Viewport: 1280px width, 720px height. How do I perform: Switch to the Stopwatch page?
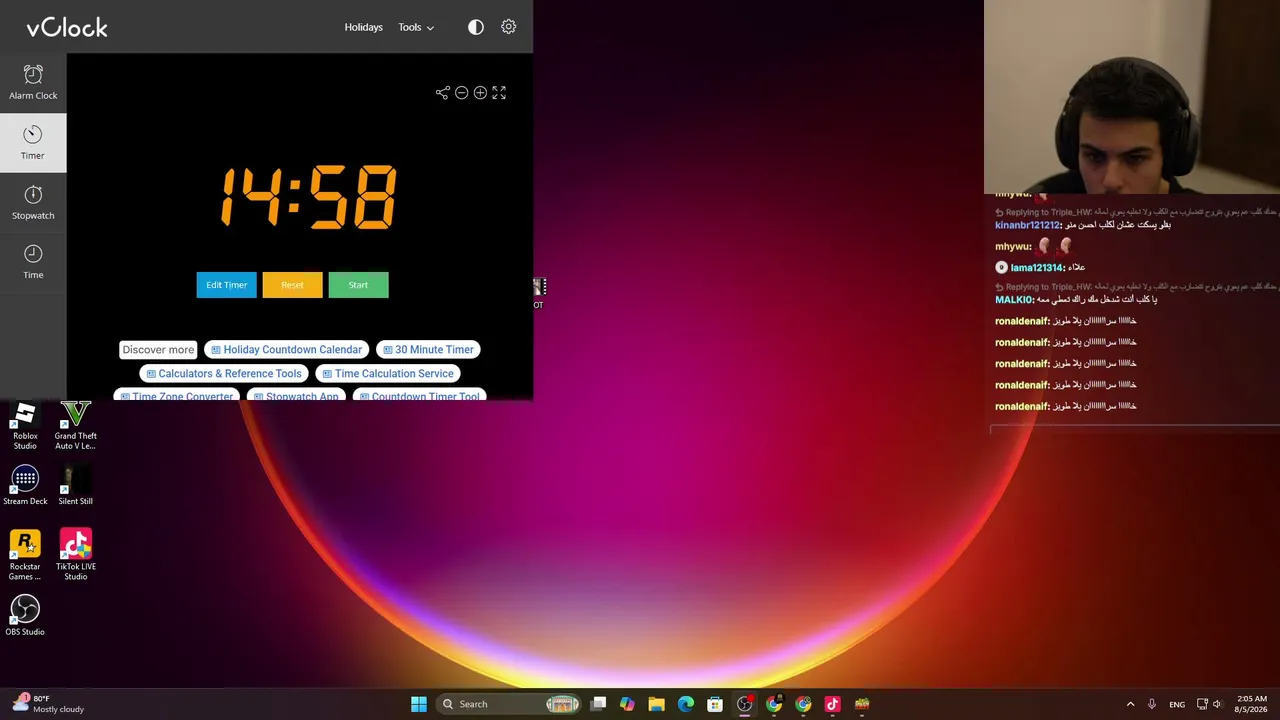pos(33,203)
